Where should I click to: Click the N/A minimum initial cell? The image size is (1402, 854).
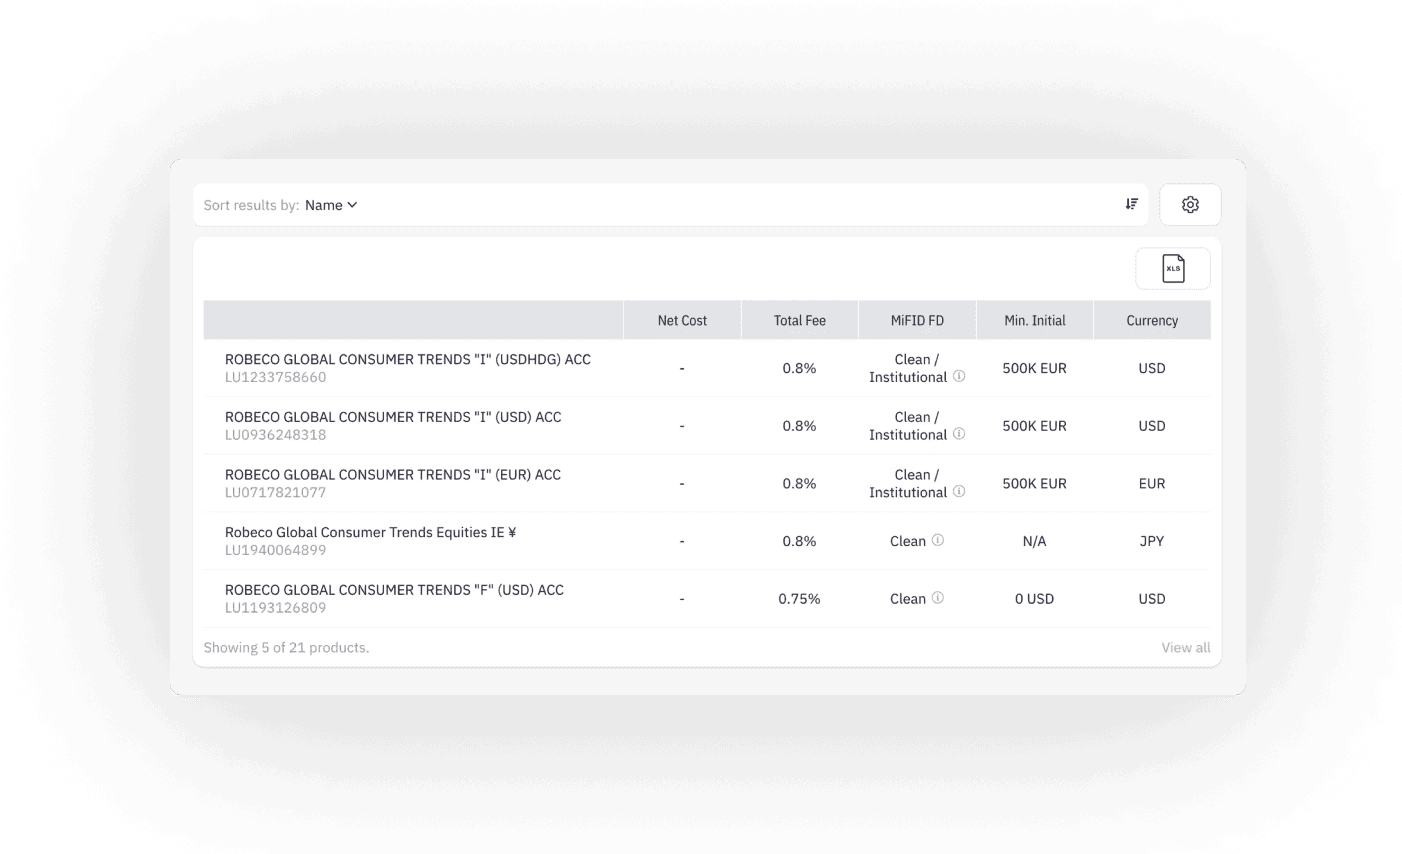coord(1034,541)
